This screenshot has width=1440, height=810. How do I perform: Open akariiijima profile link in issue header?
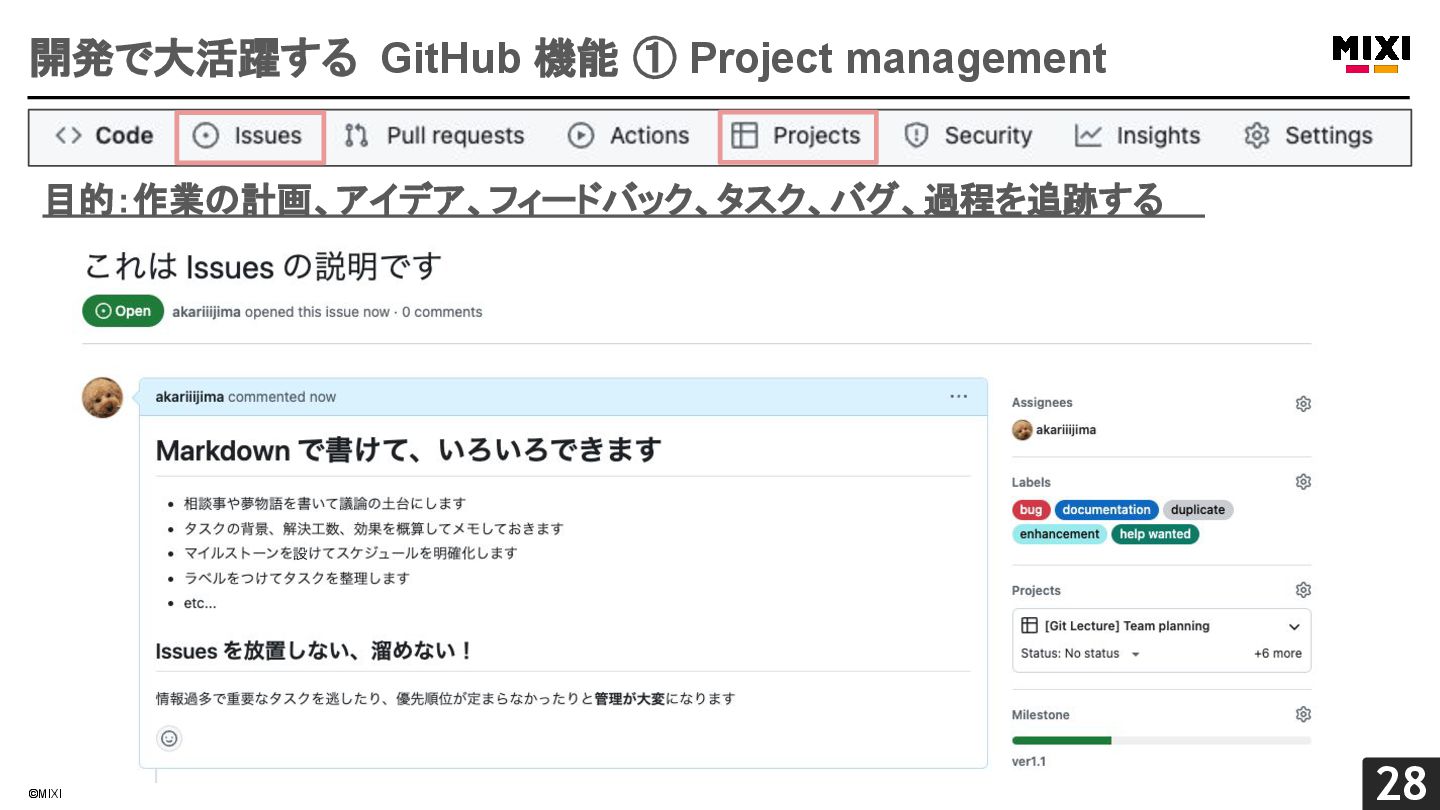(x=206, y=312)
